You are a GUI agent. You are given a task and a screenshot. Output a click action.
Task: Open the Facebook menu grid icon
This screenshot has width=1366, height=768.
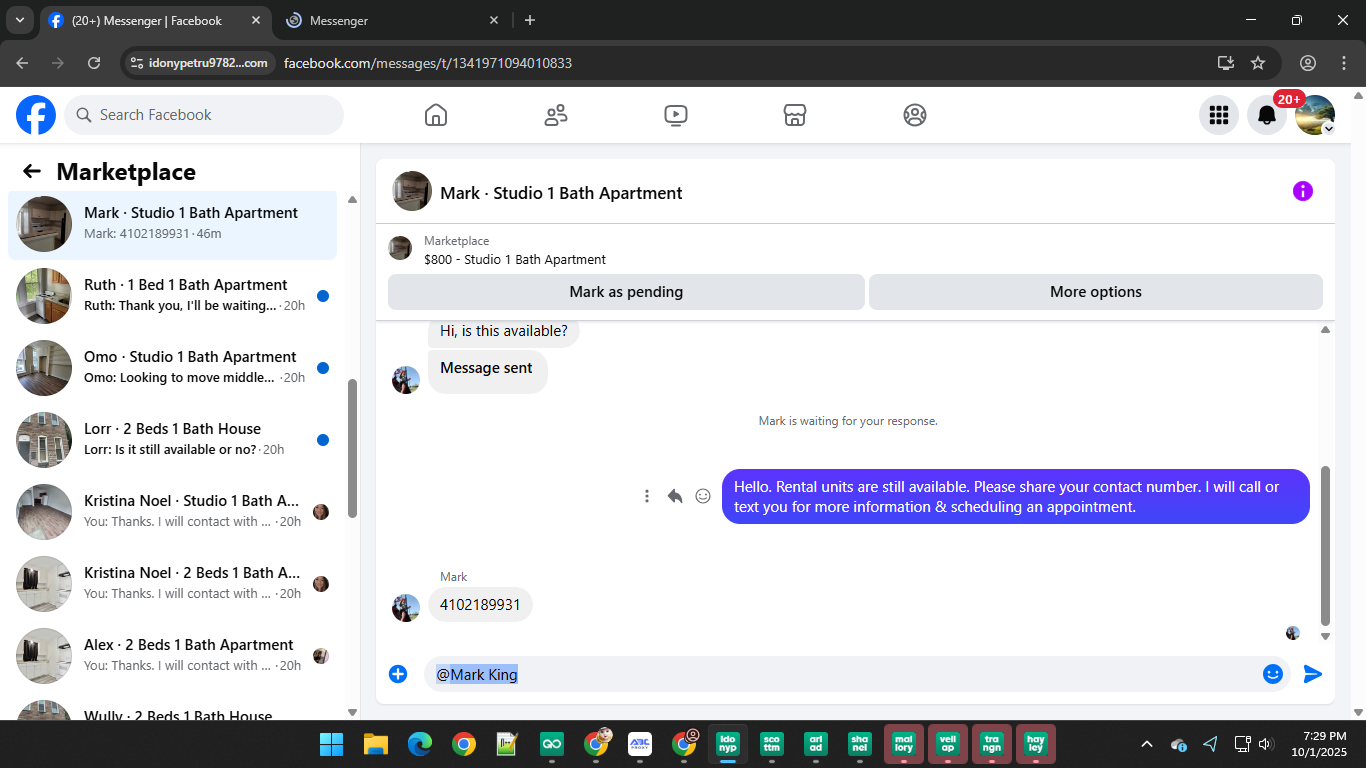(x=1219, y=115)
